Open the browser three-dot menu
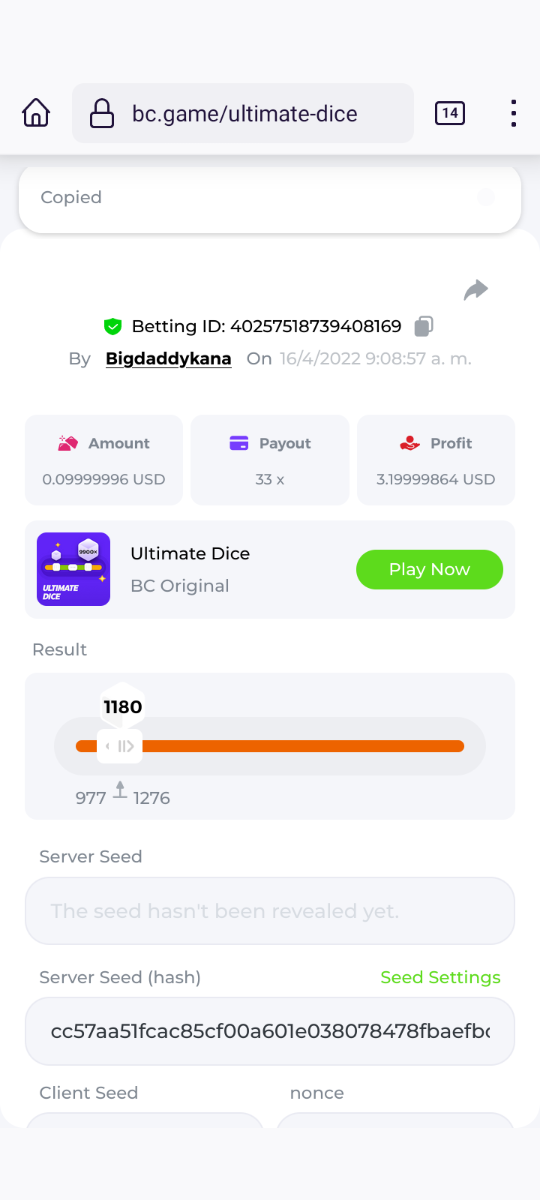 (x=513, y=113)
